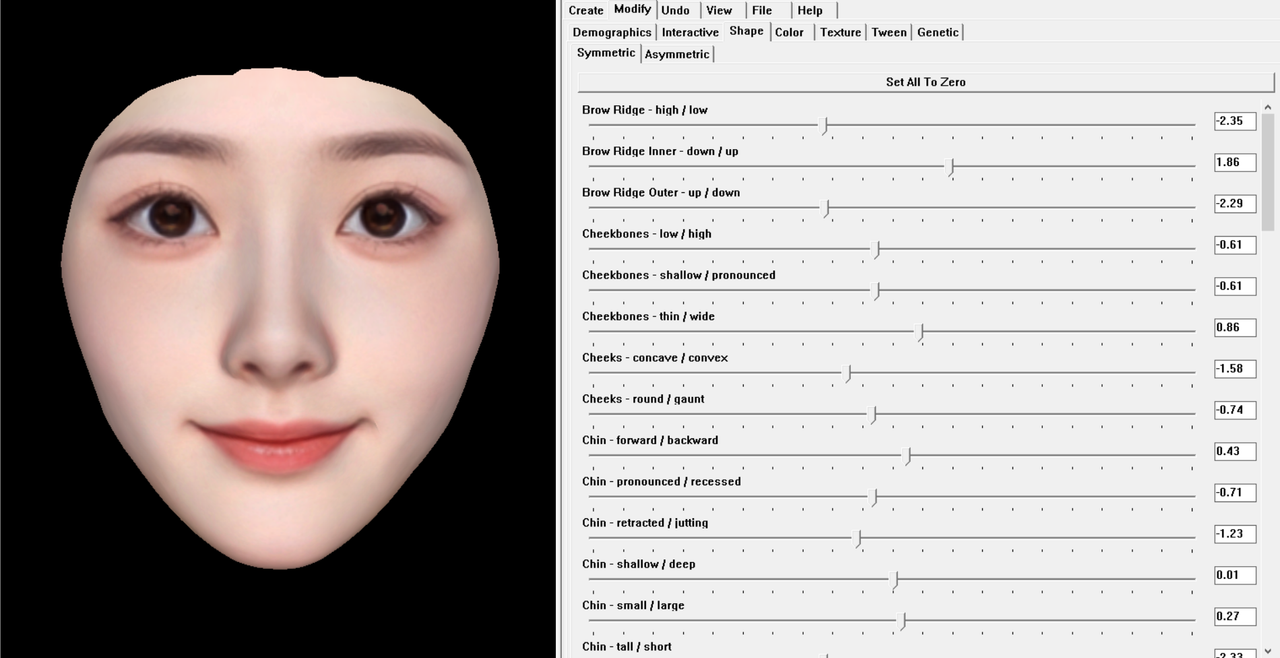Click the scrollbar down arrow
The height and width of the screenshot is (658, 1280).
pos(1268,650)
